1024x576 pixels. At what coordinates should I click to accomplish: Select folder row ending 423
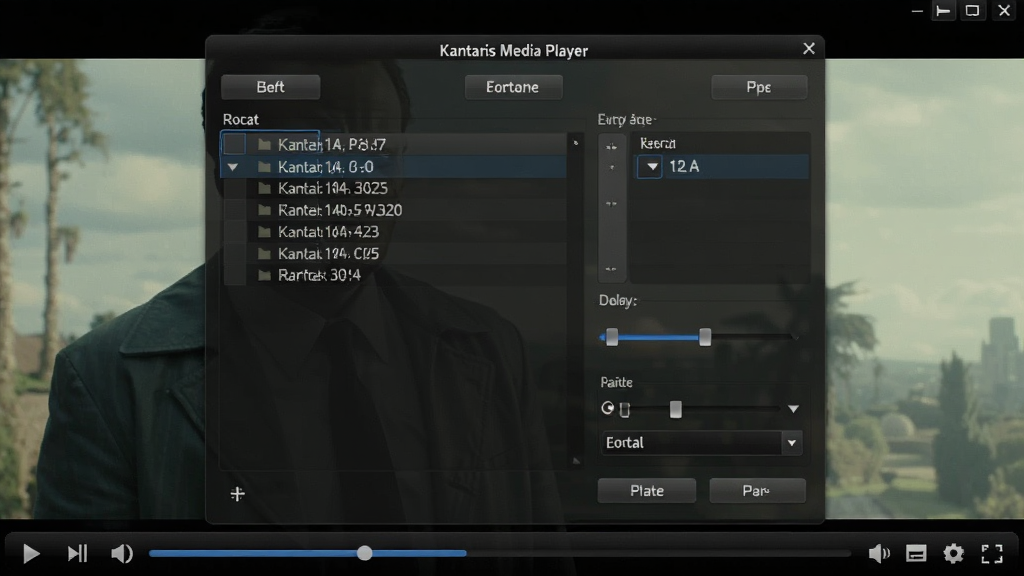click(x=394, y=232)
